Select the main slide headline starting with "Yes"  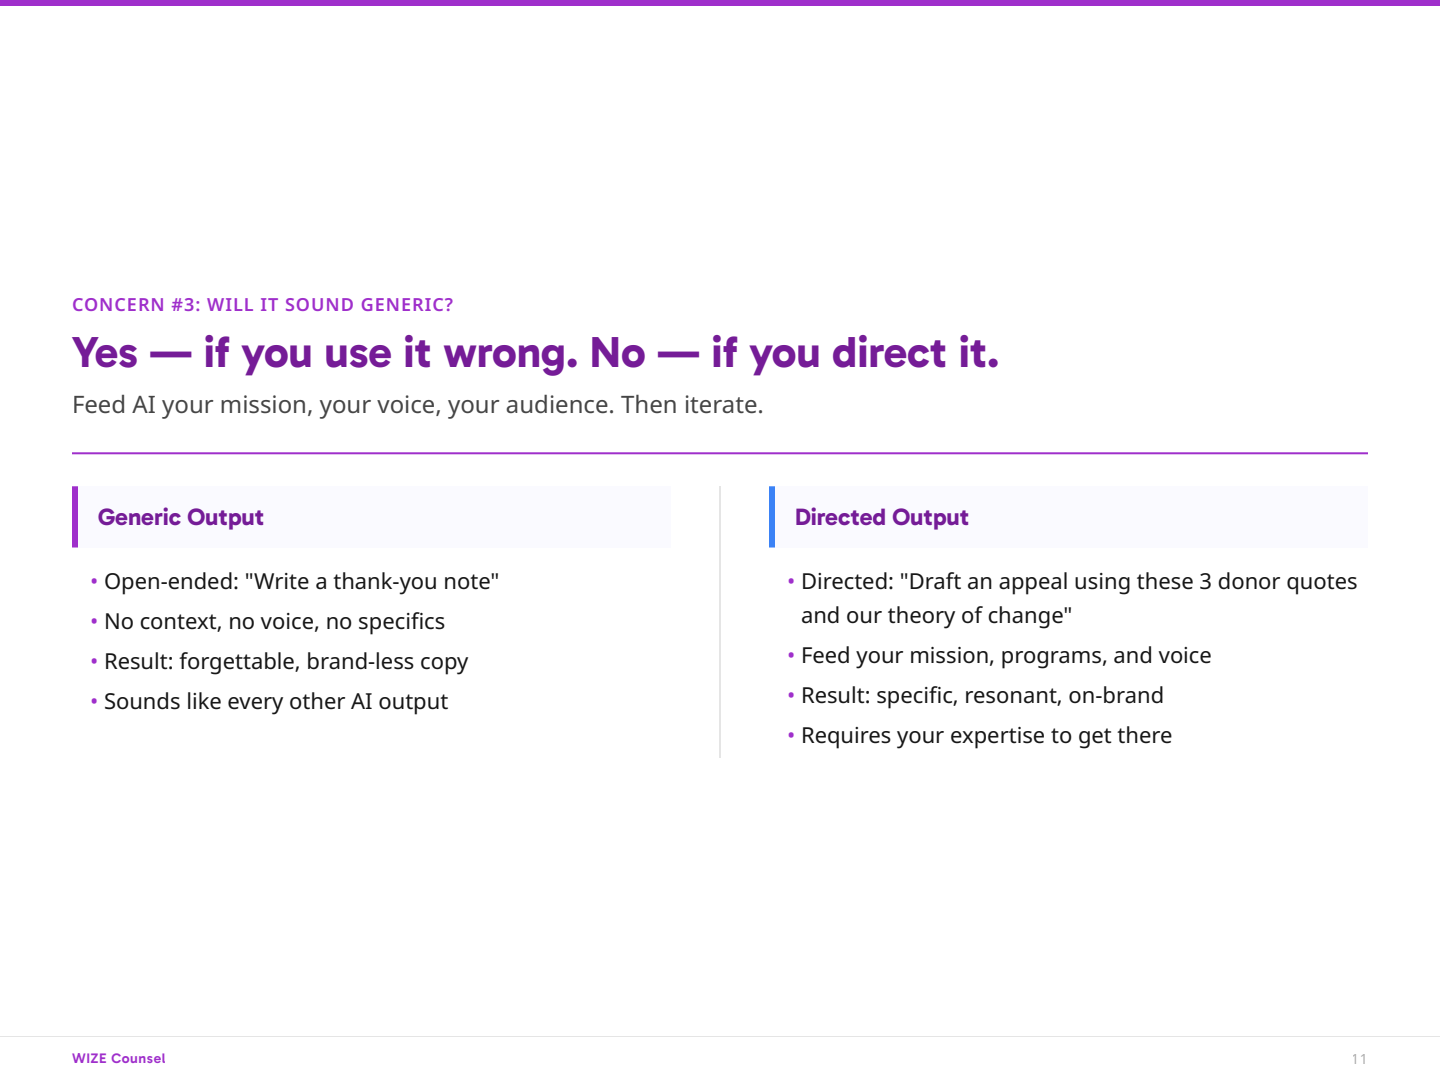[535, 354]
